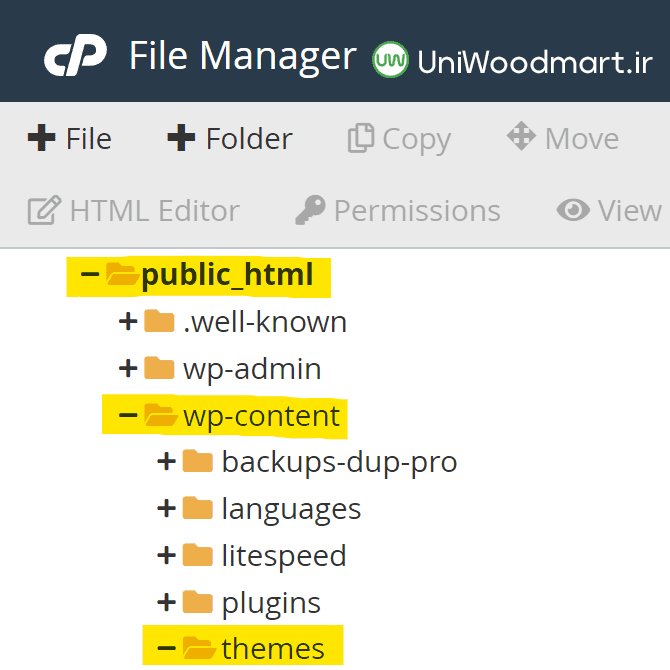Click the Copy documents icon
This screenshot has height=670, width=670.
coord(361,138)
